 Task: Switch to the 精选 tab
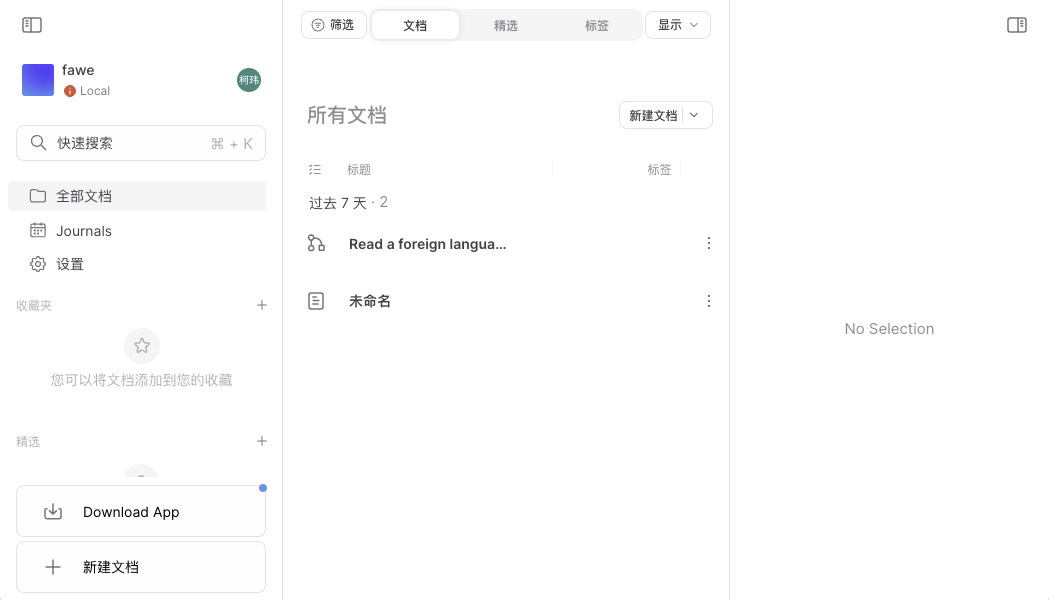[506, 26]
